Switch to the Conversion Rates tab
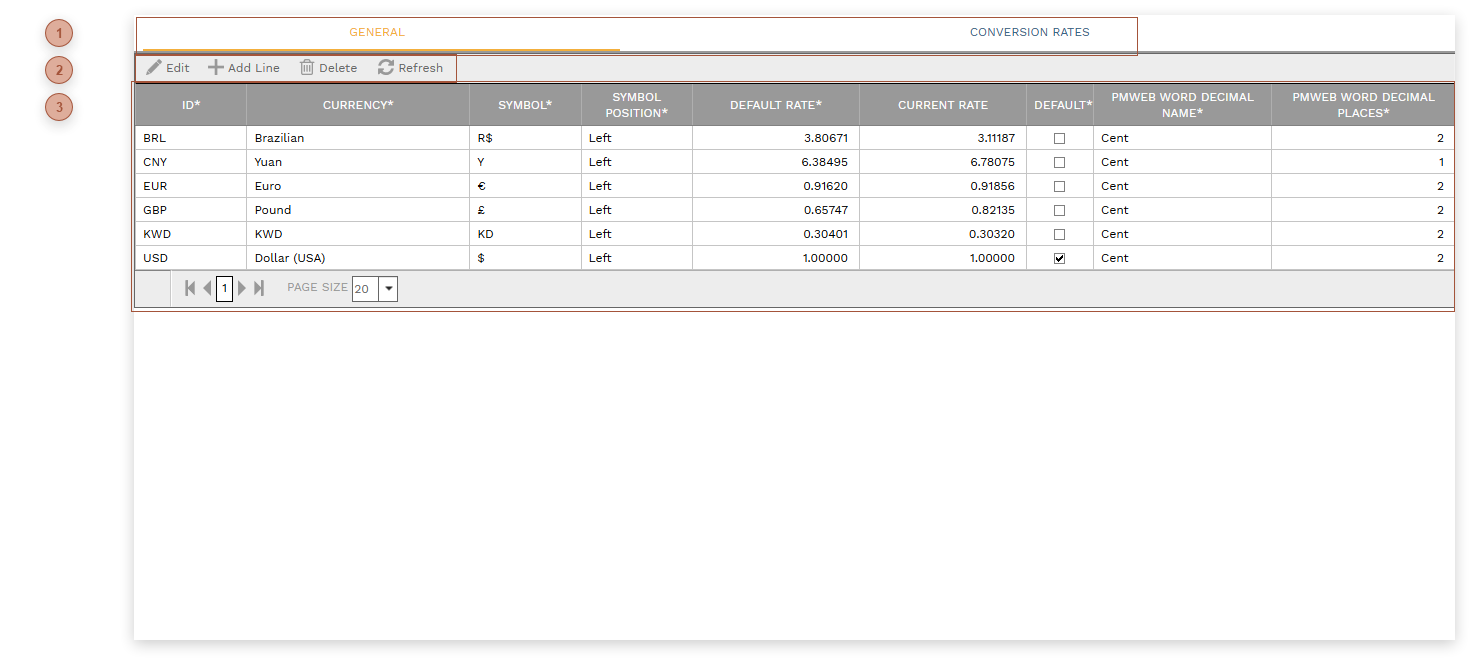The height and width of the screenshot is (663, 1476). (1029, 33)
